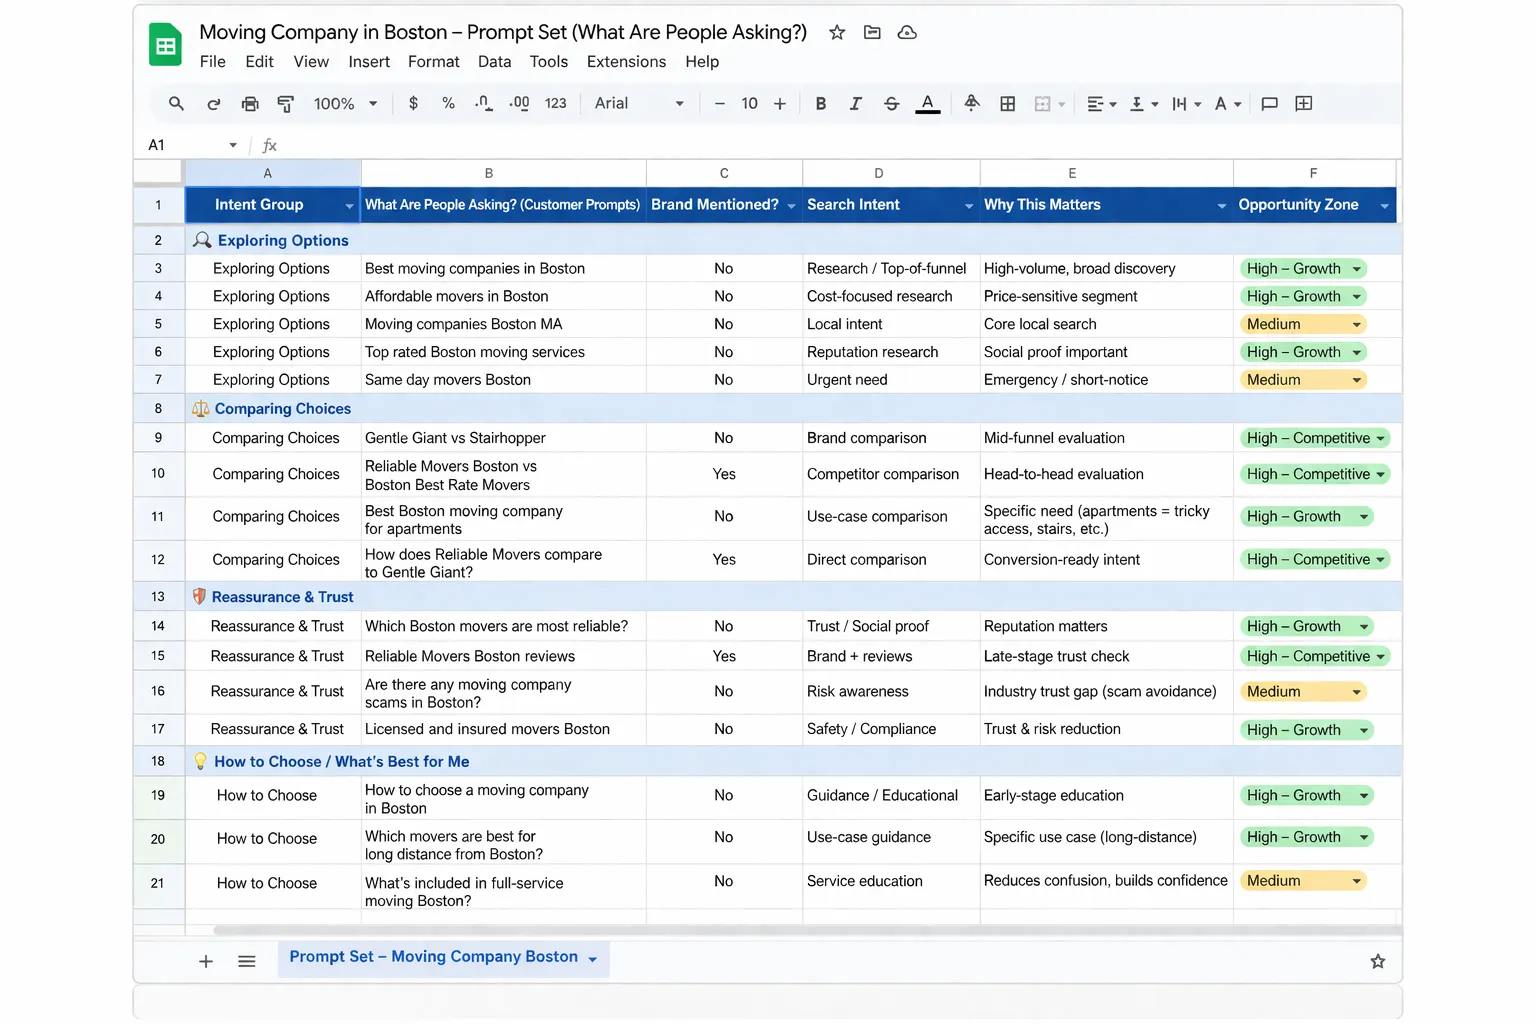The width and height of the screenshot is (1536, 1024).
Task: Increase font size with plus button
Action: [780, 104]
